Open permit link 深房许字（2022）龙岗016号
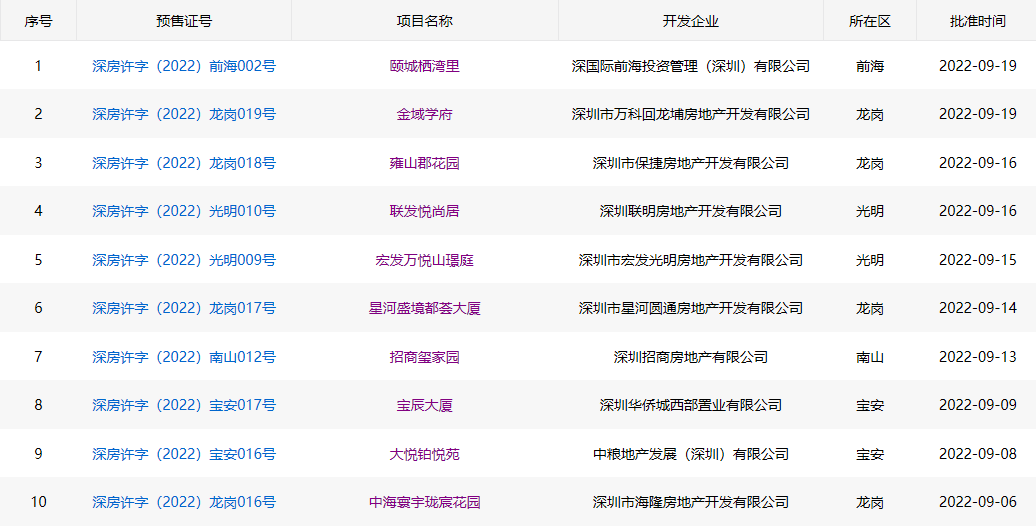The width and height of the screenshot is (1036, 528). (x=184, y=502)
